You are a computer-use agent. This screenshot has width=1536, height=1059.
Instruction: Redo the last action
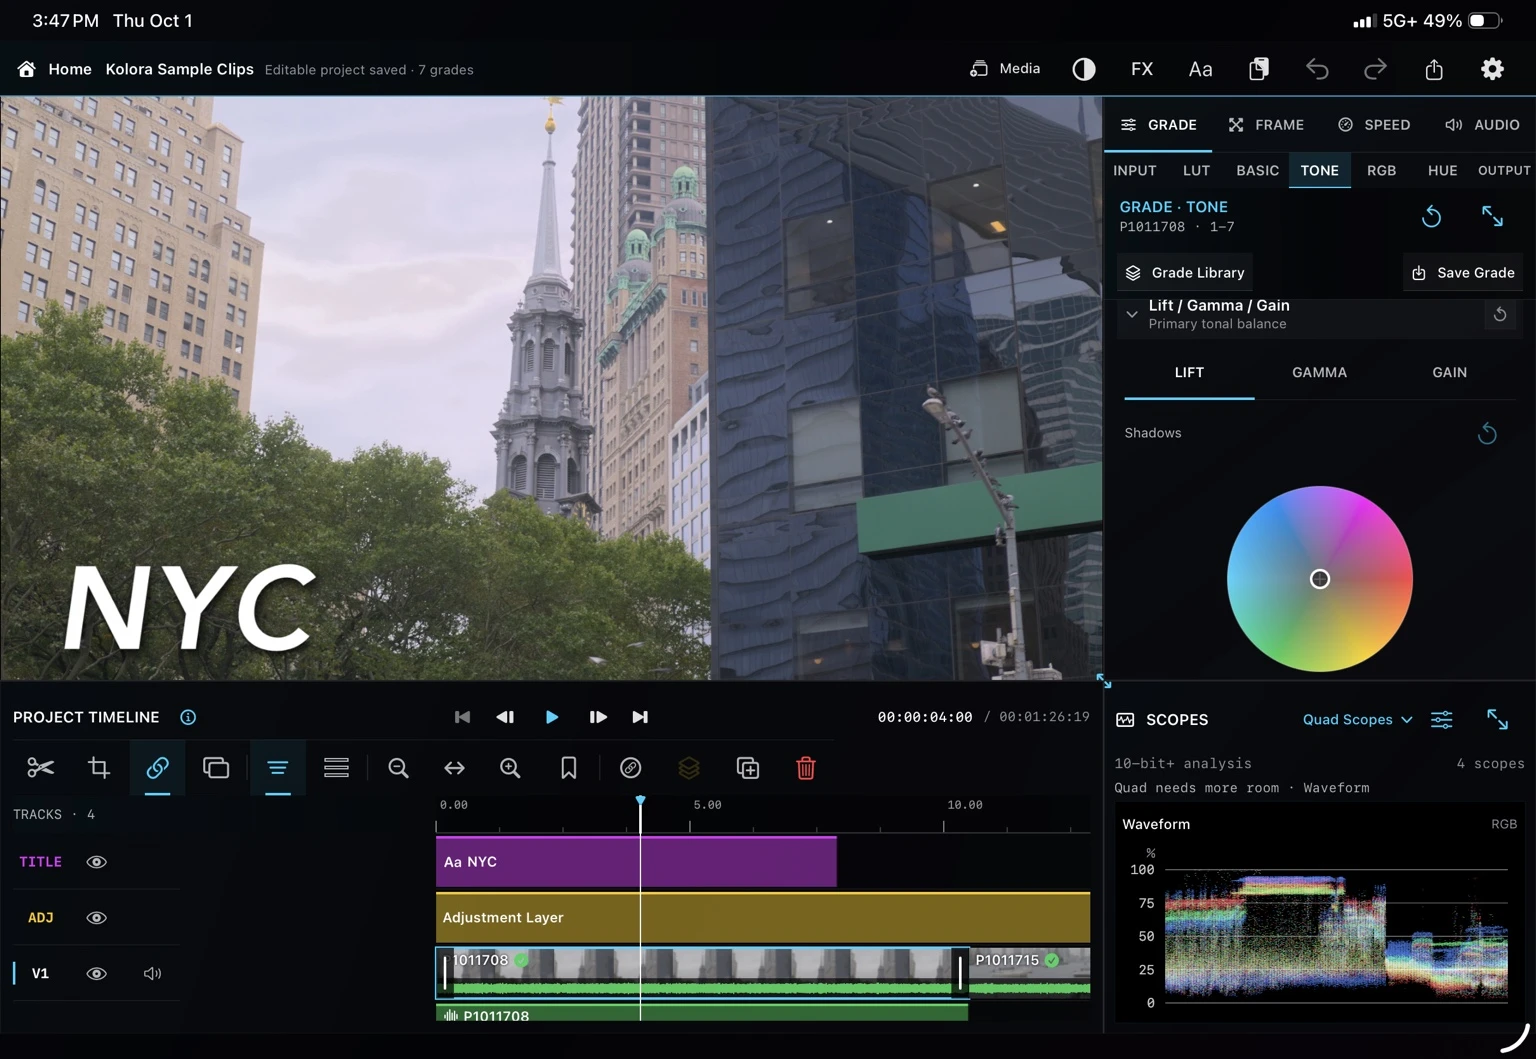[x=1376, y=69]
